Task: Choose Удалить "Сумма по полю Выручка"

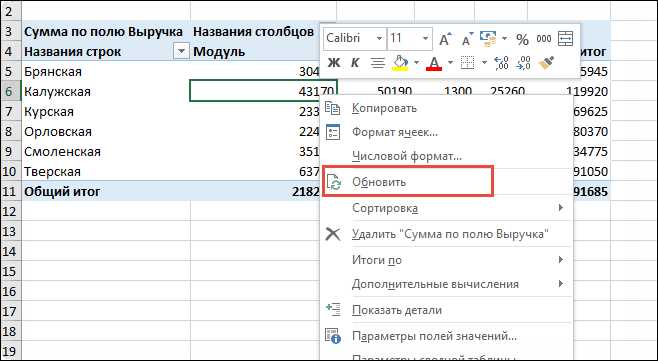Action: (446, 234)
